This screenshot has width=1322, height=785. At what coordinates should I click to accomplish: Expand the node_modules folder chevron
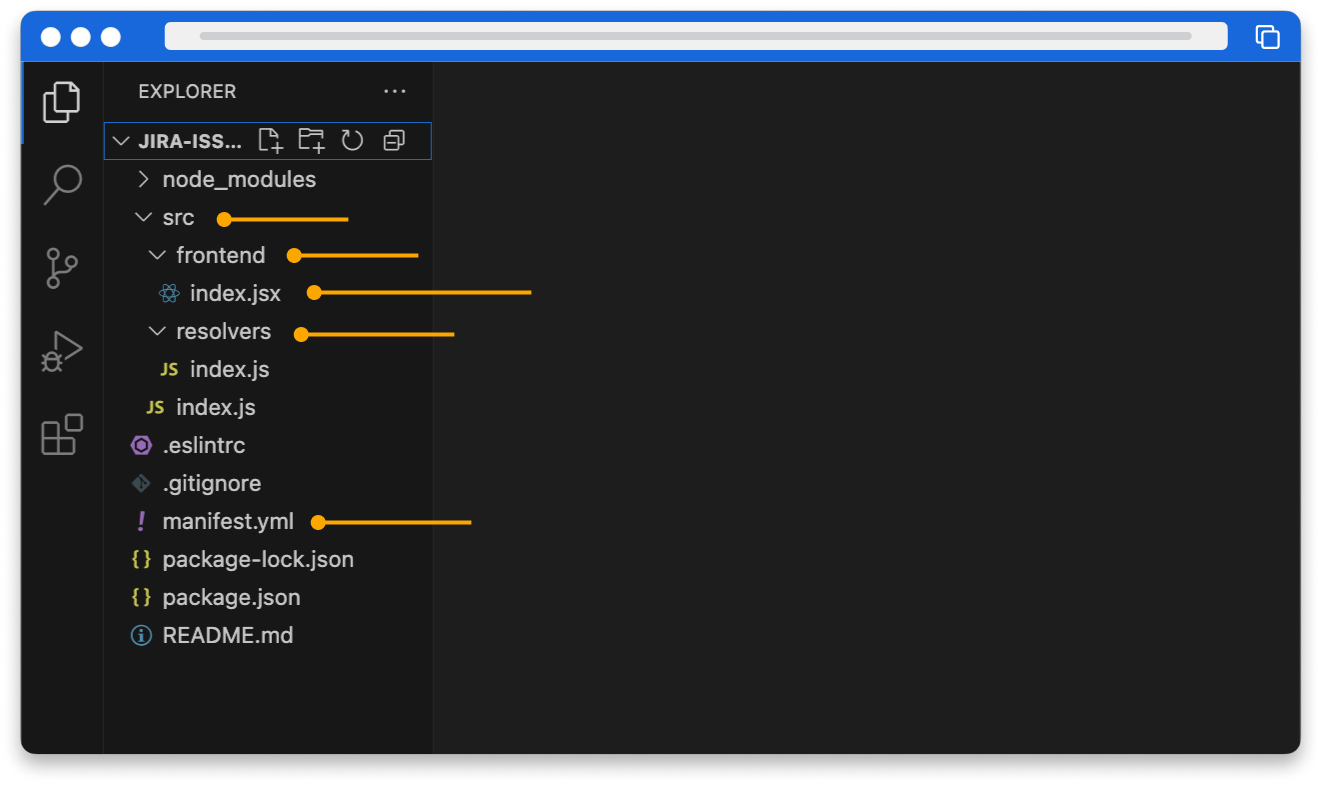[x=143, y=180]
